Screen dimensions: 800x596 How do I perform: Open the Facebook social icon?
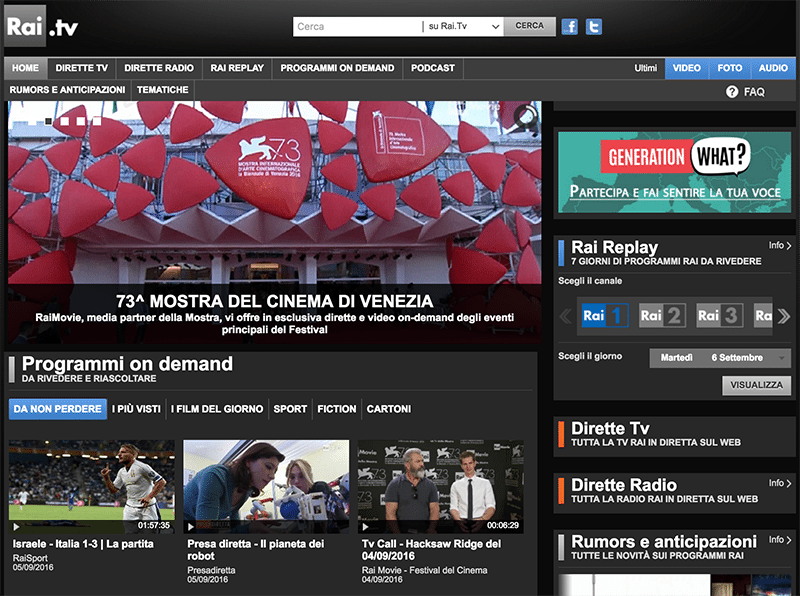coord(570,27)
